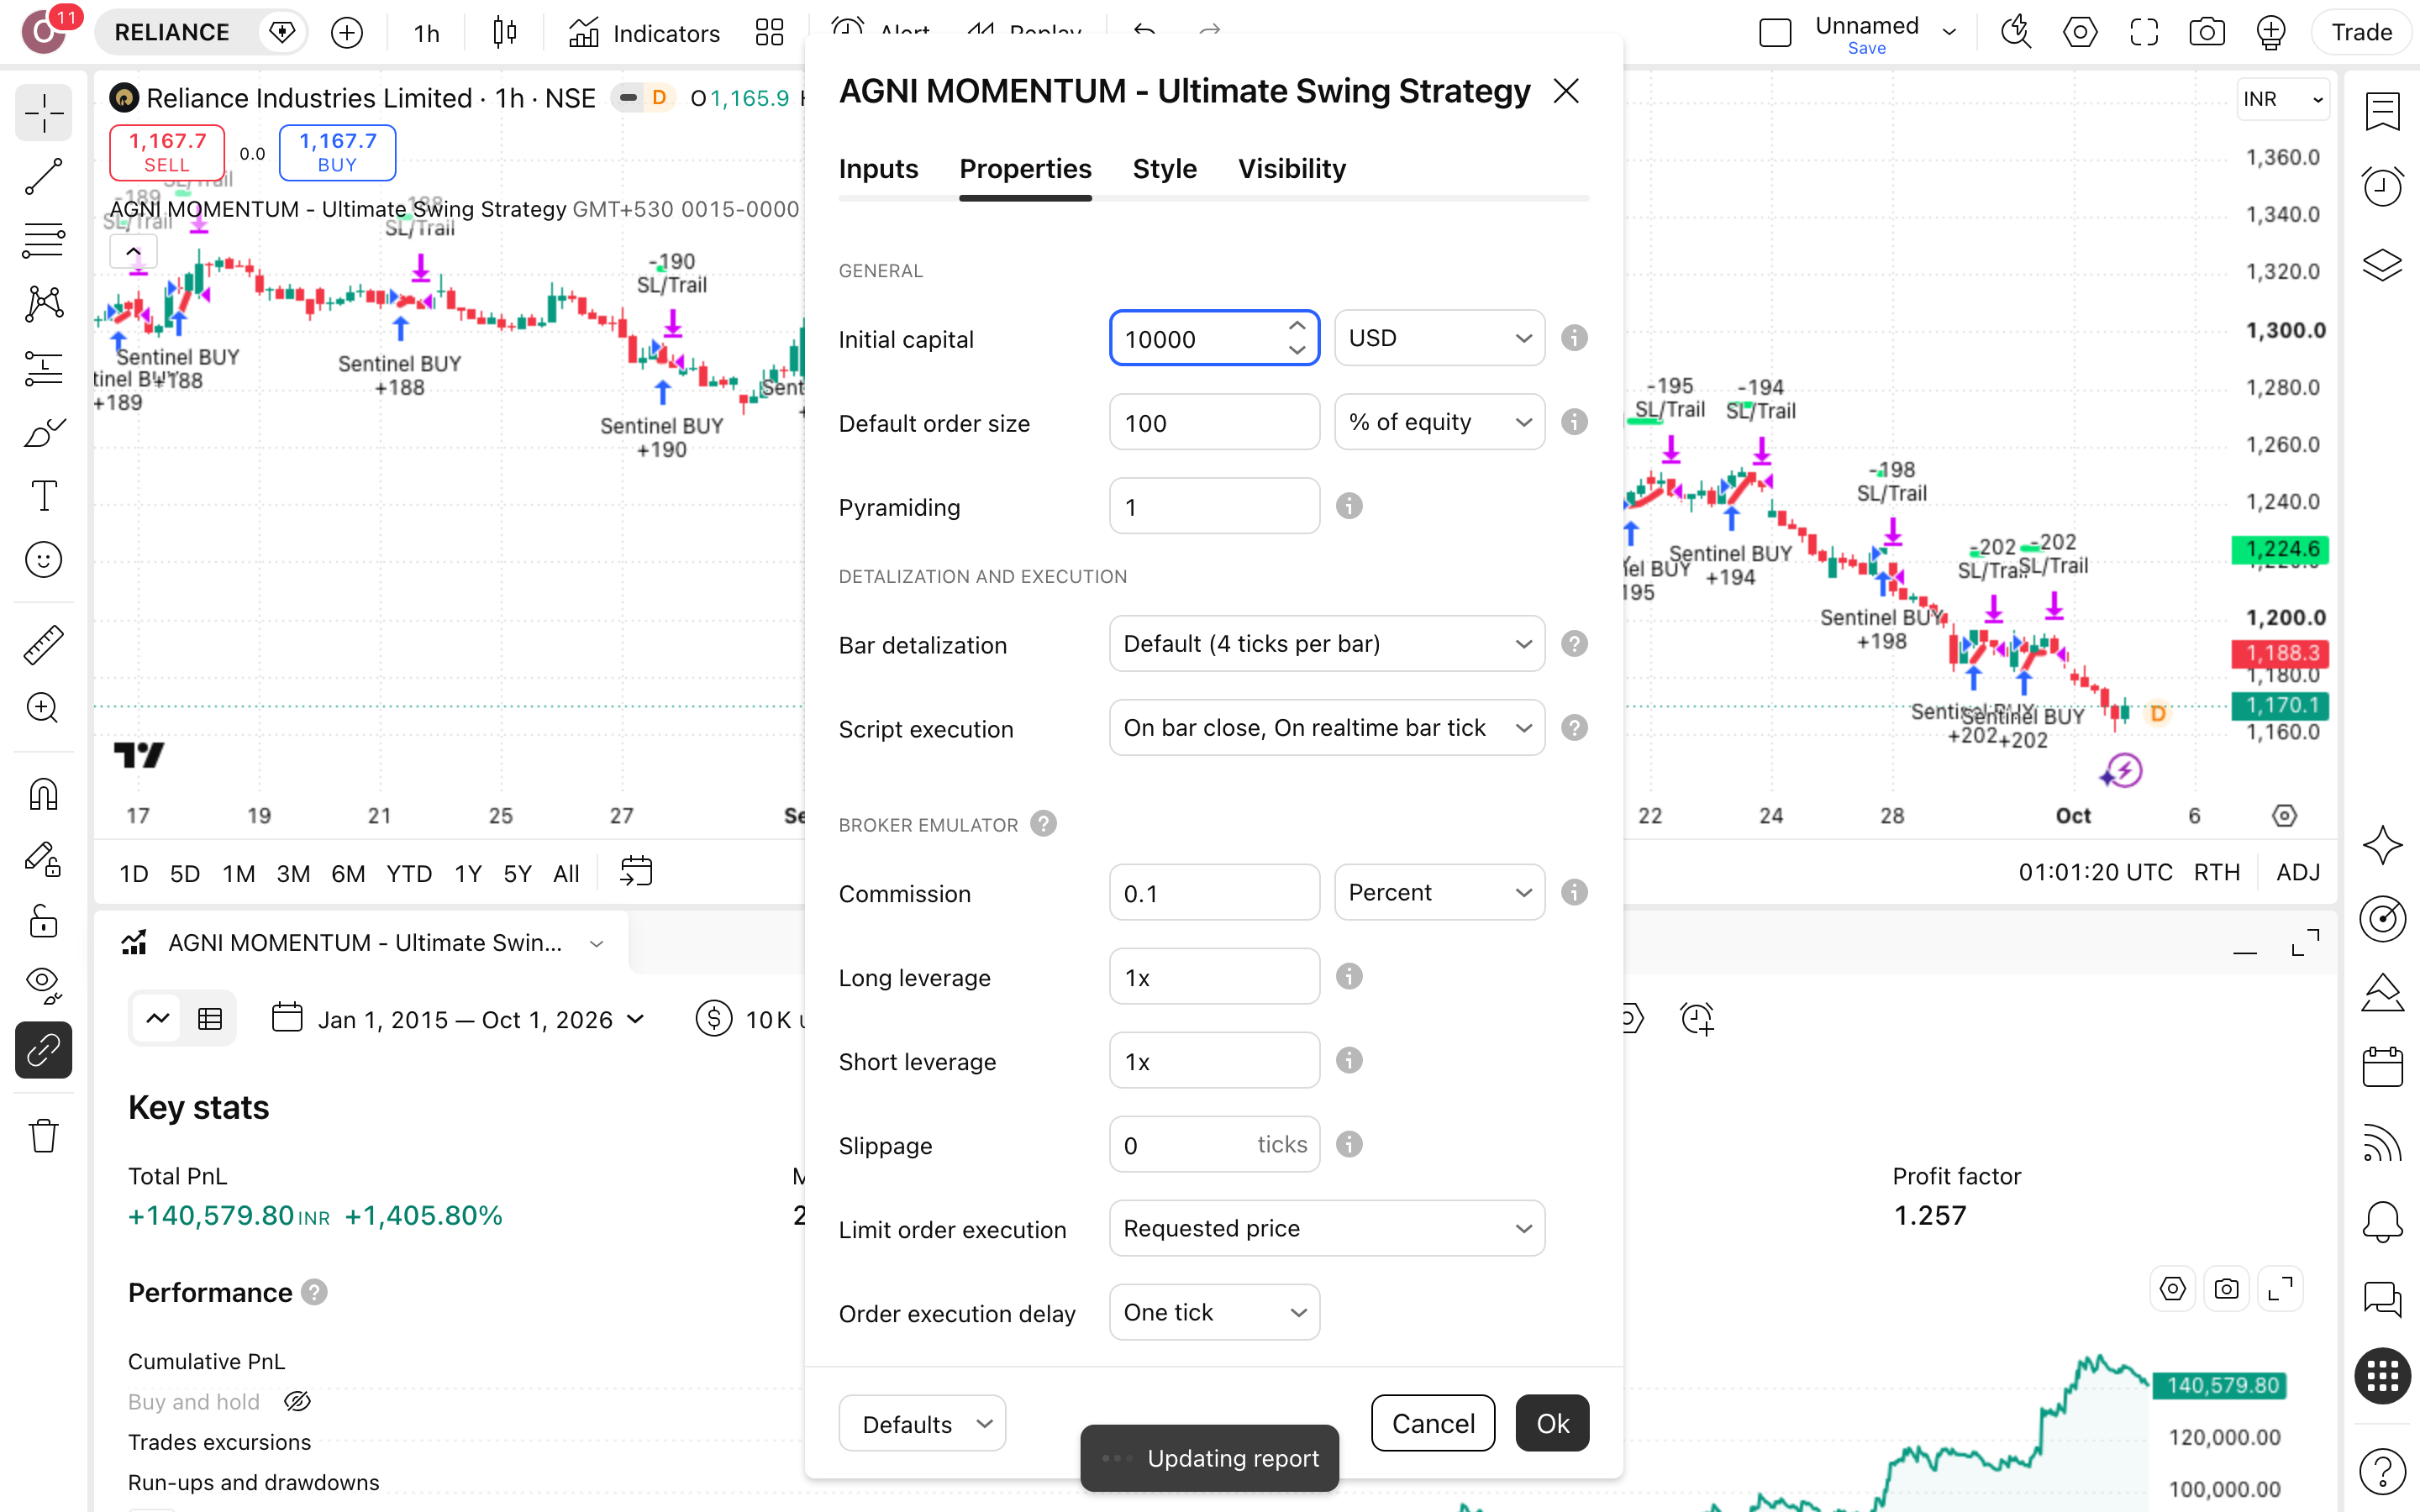Screen dimensions: 2420x1512
Task: Switch to the Inputs tab
Action: pyautogui.click(x=878, y=169)
